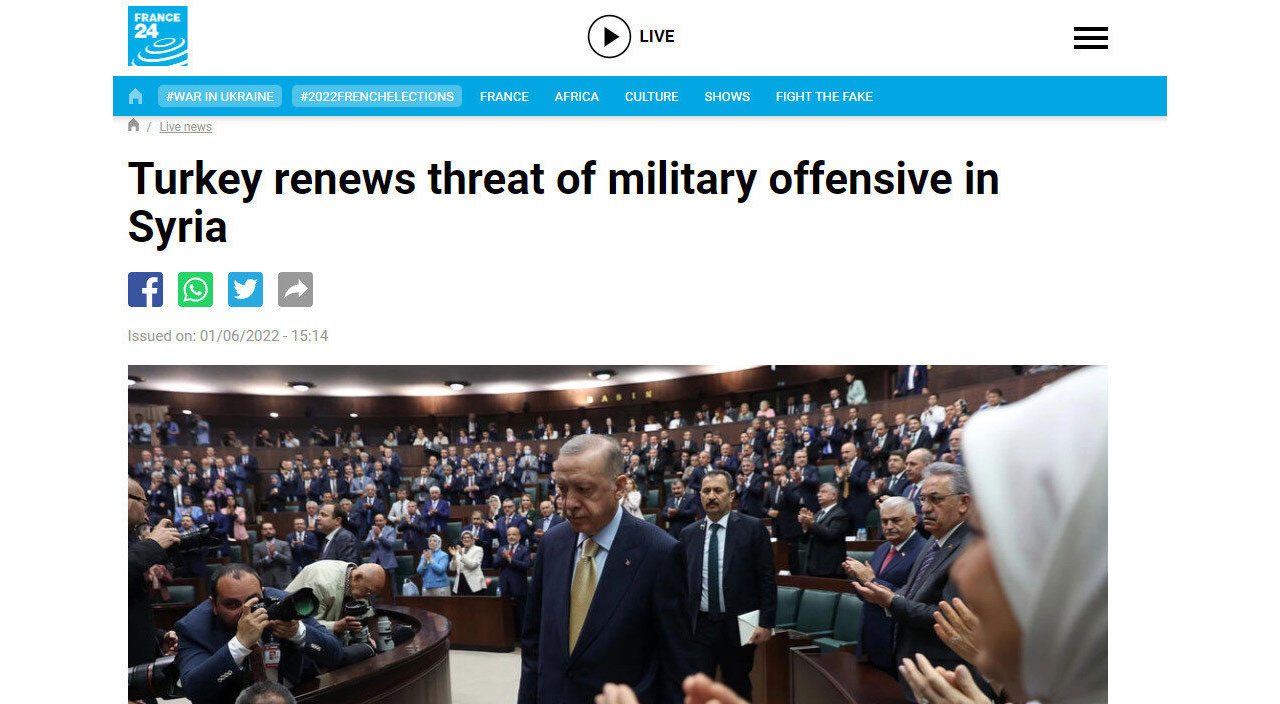Click the home icon in blue navbar

point(136,96)
